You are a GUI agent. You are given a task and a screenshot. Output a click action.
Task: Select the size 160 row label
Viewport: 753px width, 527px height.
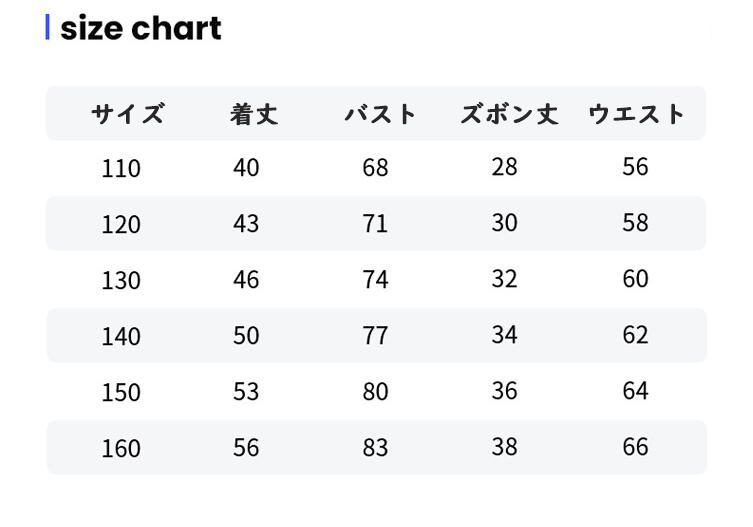coord(121,448)
